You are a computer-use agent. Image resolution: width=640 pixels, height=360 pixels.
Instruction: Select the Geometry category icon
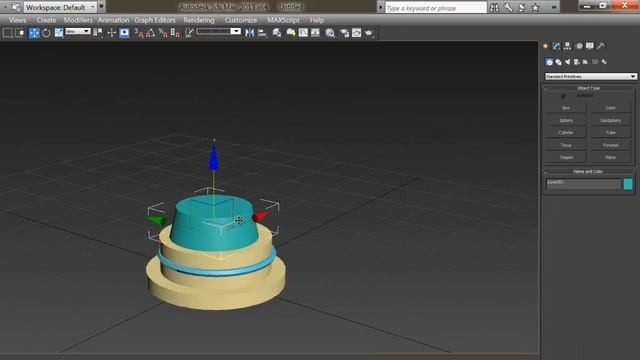pos(549,62)
